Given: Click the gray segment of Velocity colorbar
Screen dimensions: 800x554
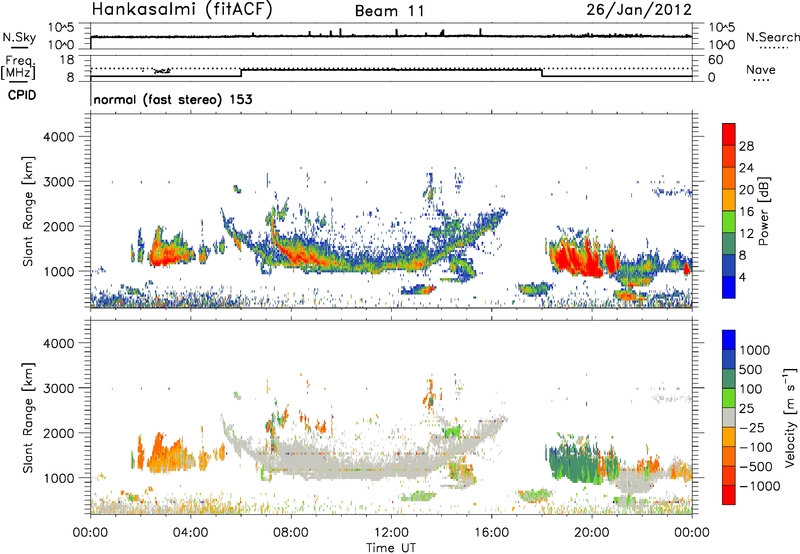Looking at the screenshot, I should [729, 417].
